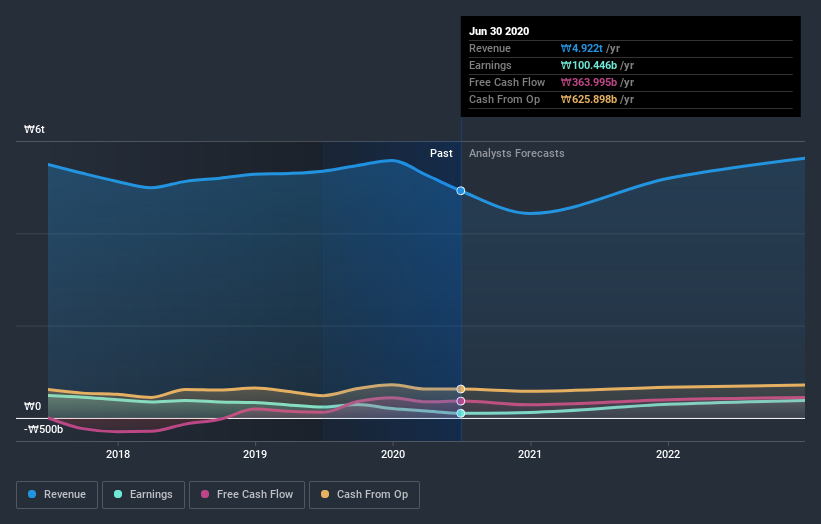Select the 2018 x-axis label
Image resolution: width=821 pixels, height=524 pixels.
(118, 454)
